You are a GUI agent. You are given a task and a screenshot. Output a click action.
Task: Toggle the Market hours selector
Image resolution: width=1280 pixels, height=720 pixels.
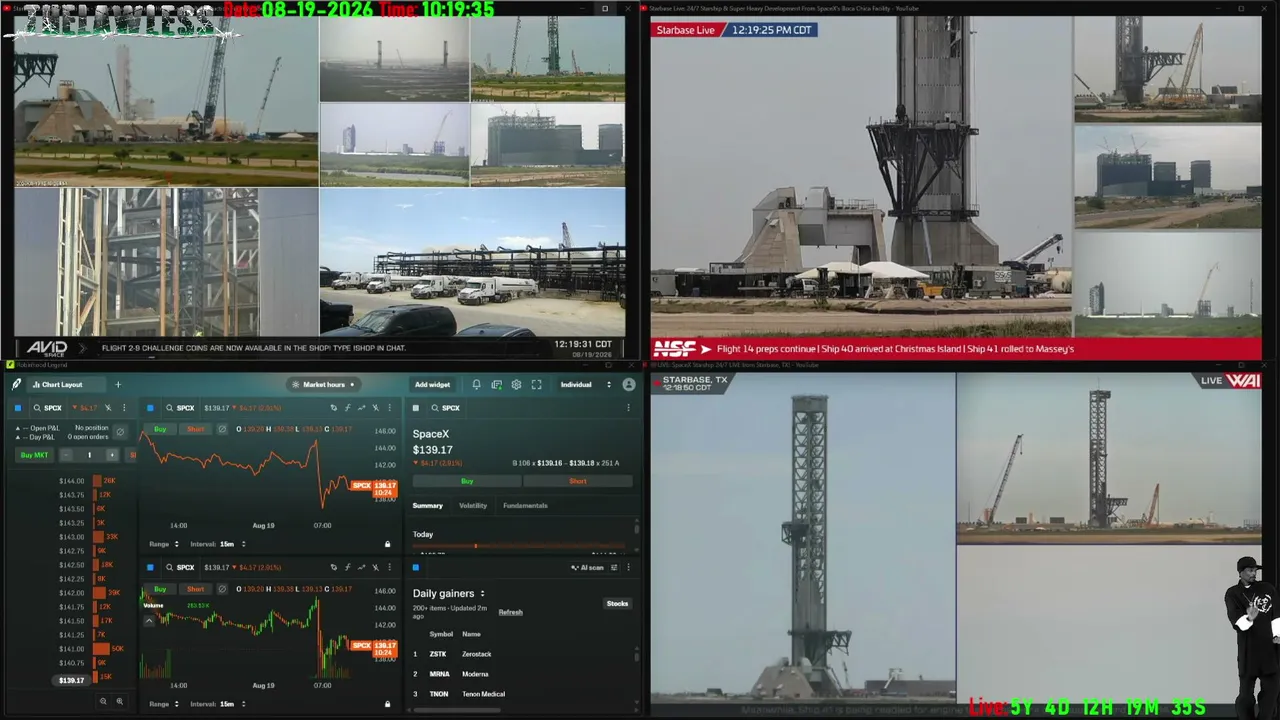pyautogui.click(x=323, y=384)
